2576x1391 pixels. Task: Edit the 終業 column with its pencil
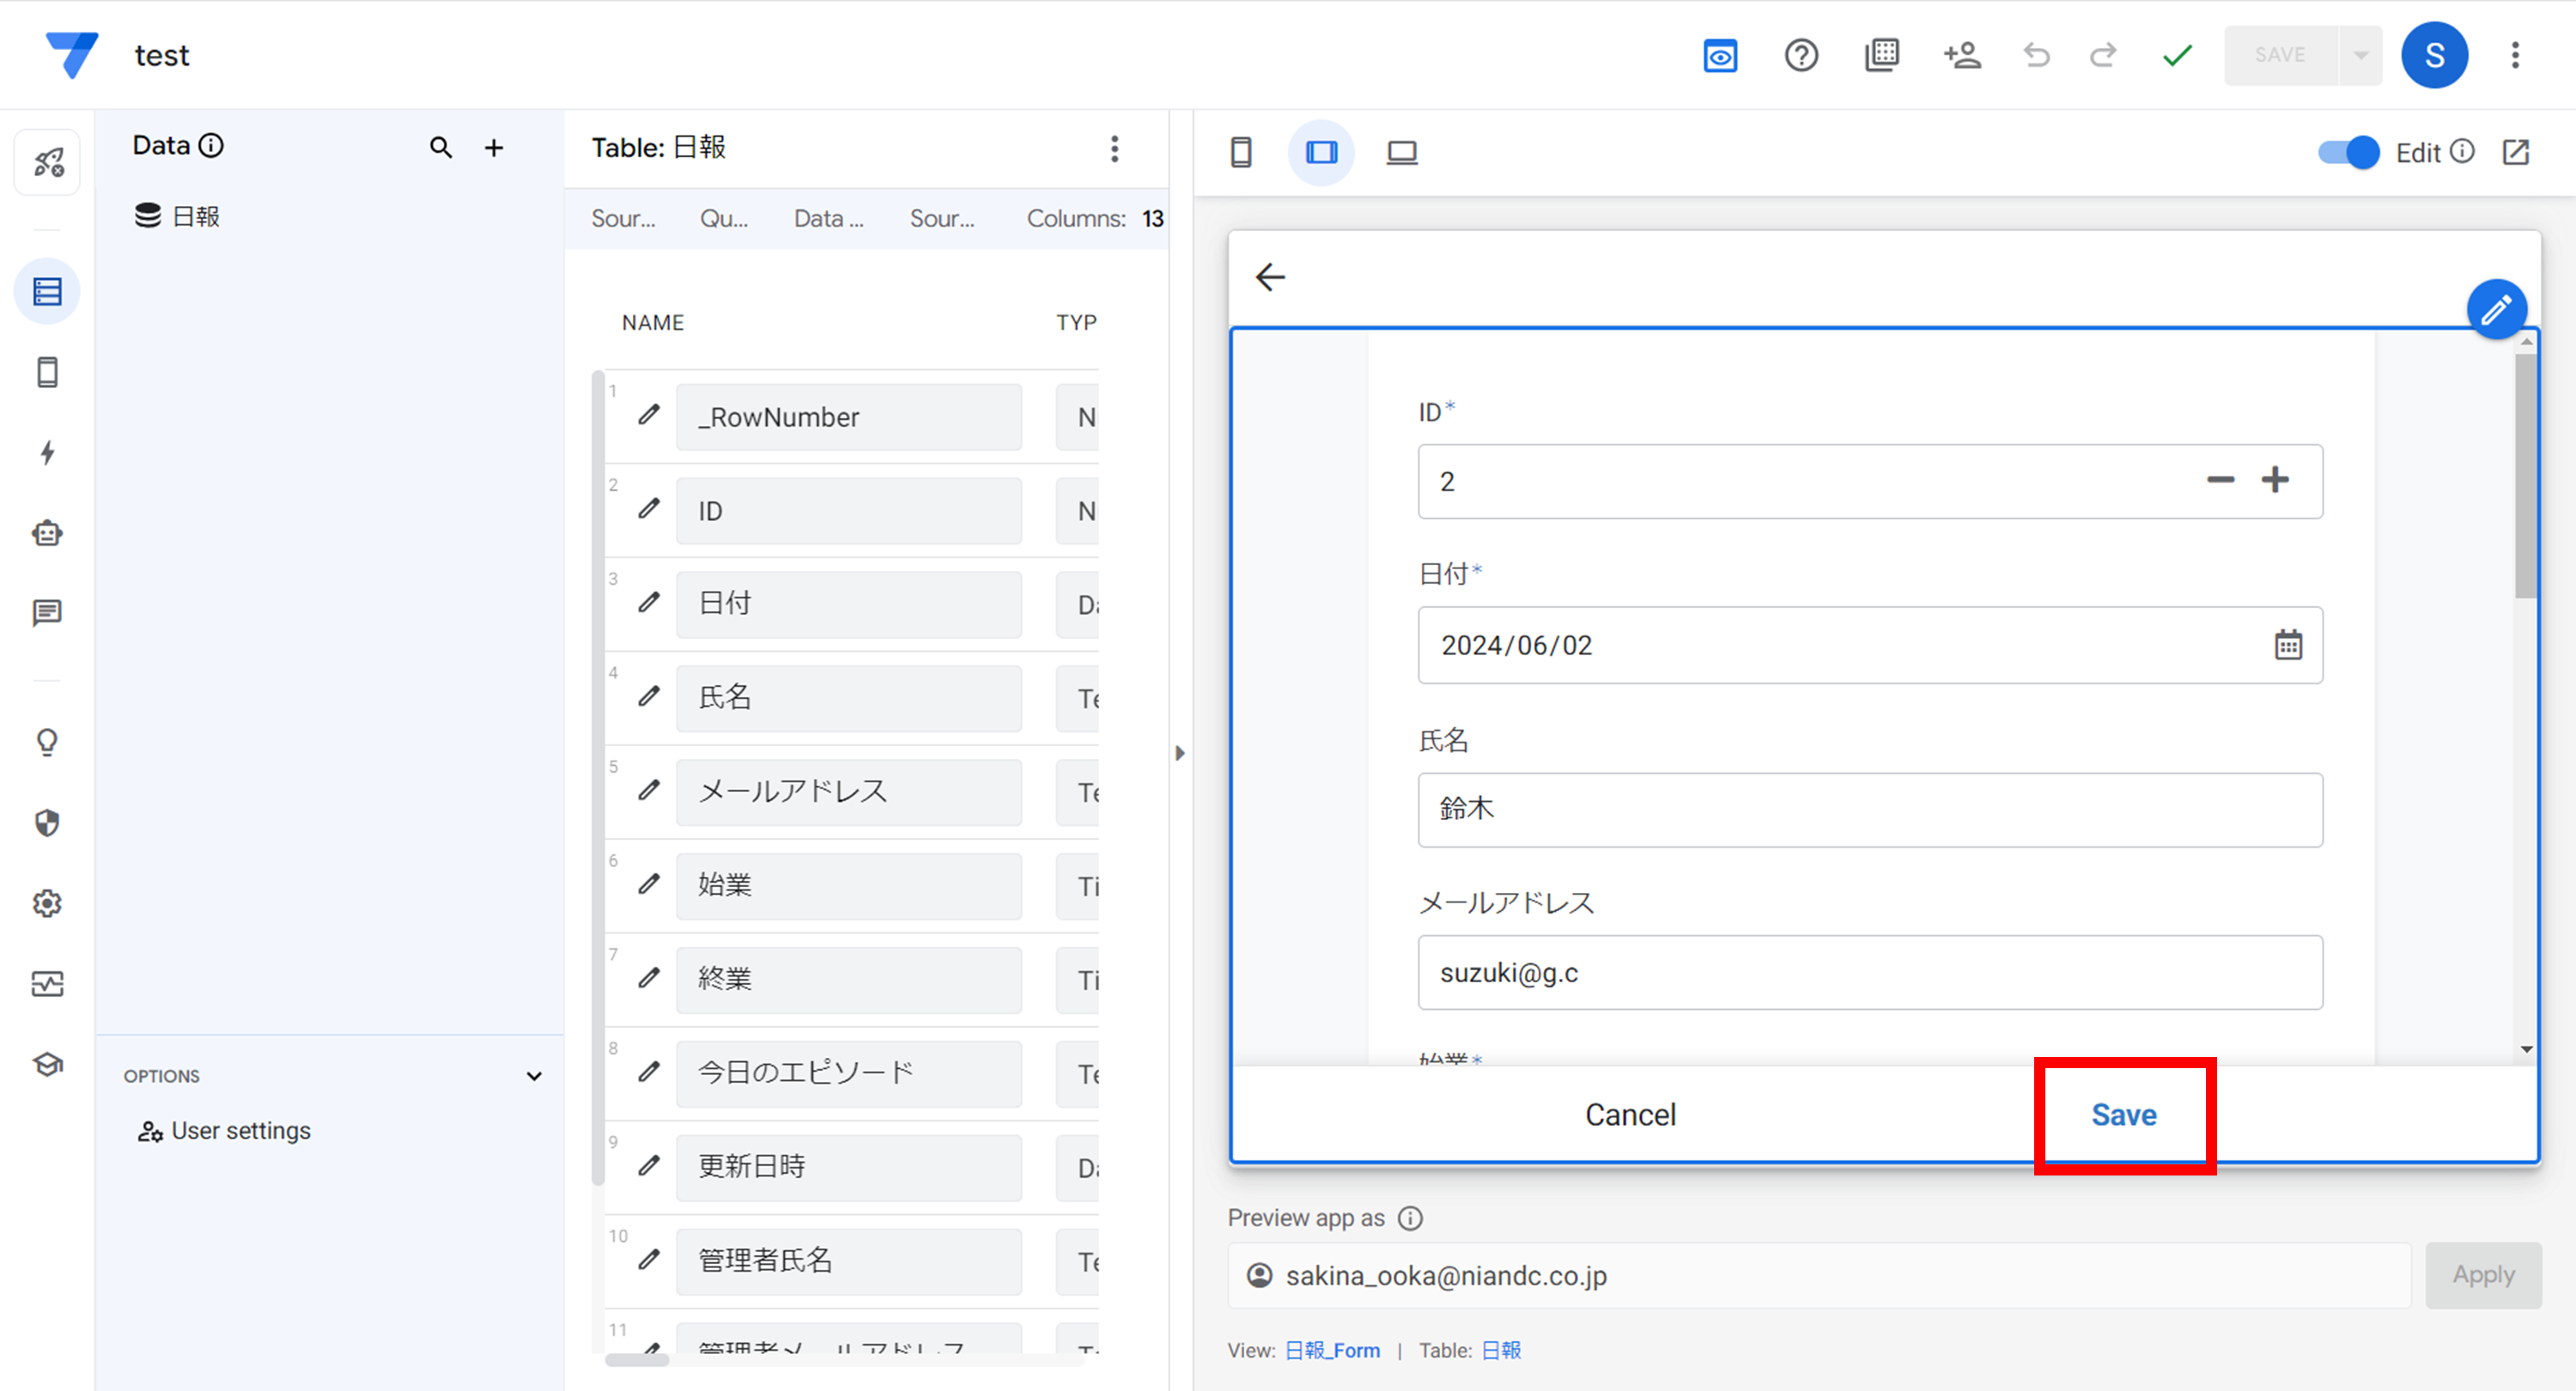649,977
